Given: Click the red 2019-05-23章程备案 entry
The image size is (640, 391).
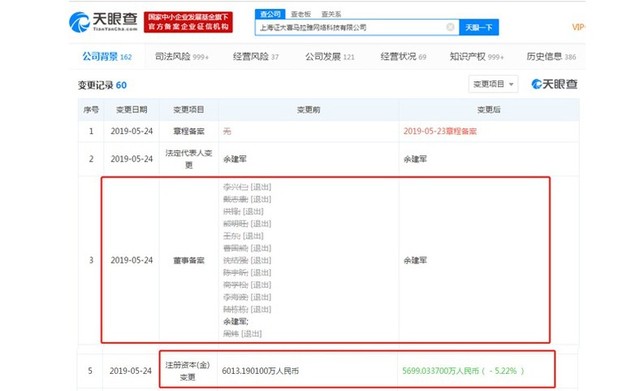Looking at the screenshot, I should pos(440,131).
